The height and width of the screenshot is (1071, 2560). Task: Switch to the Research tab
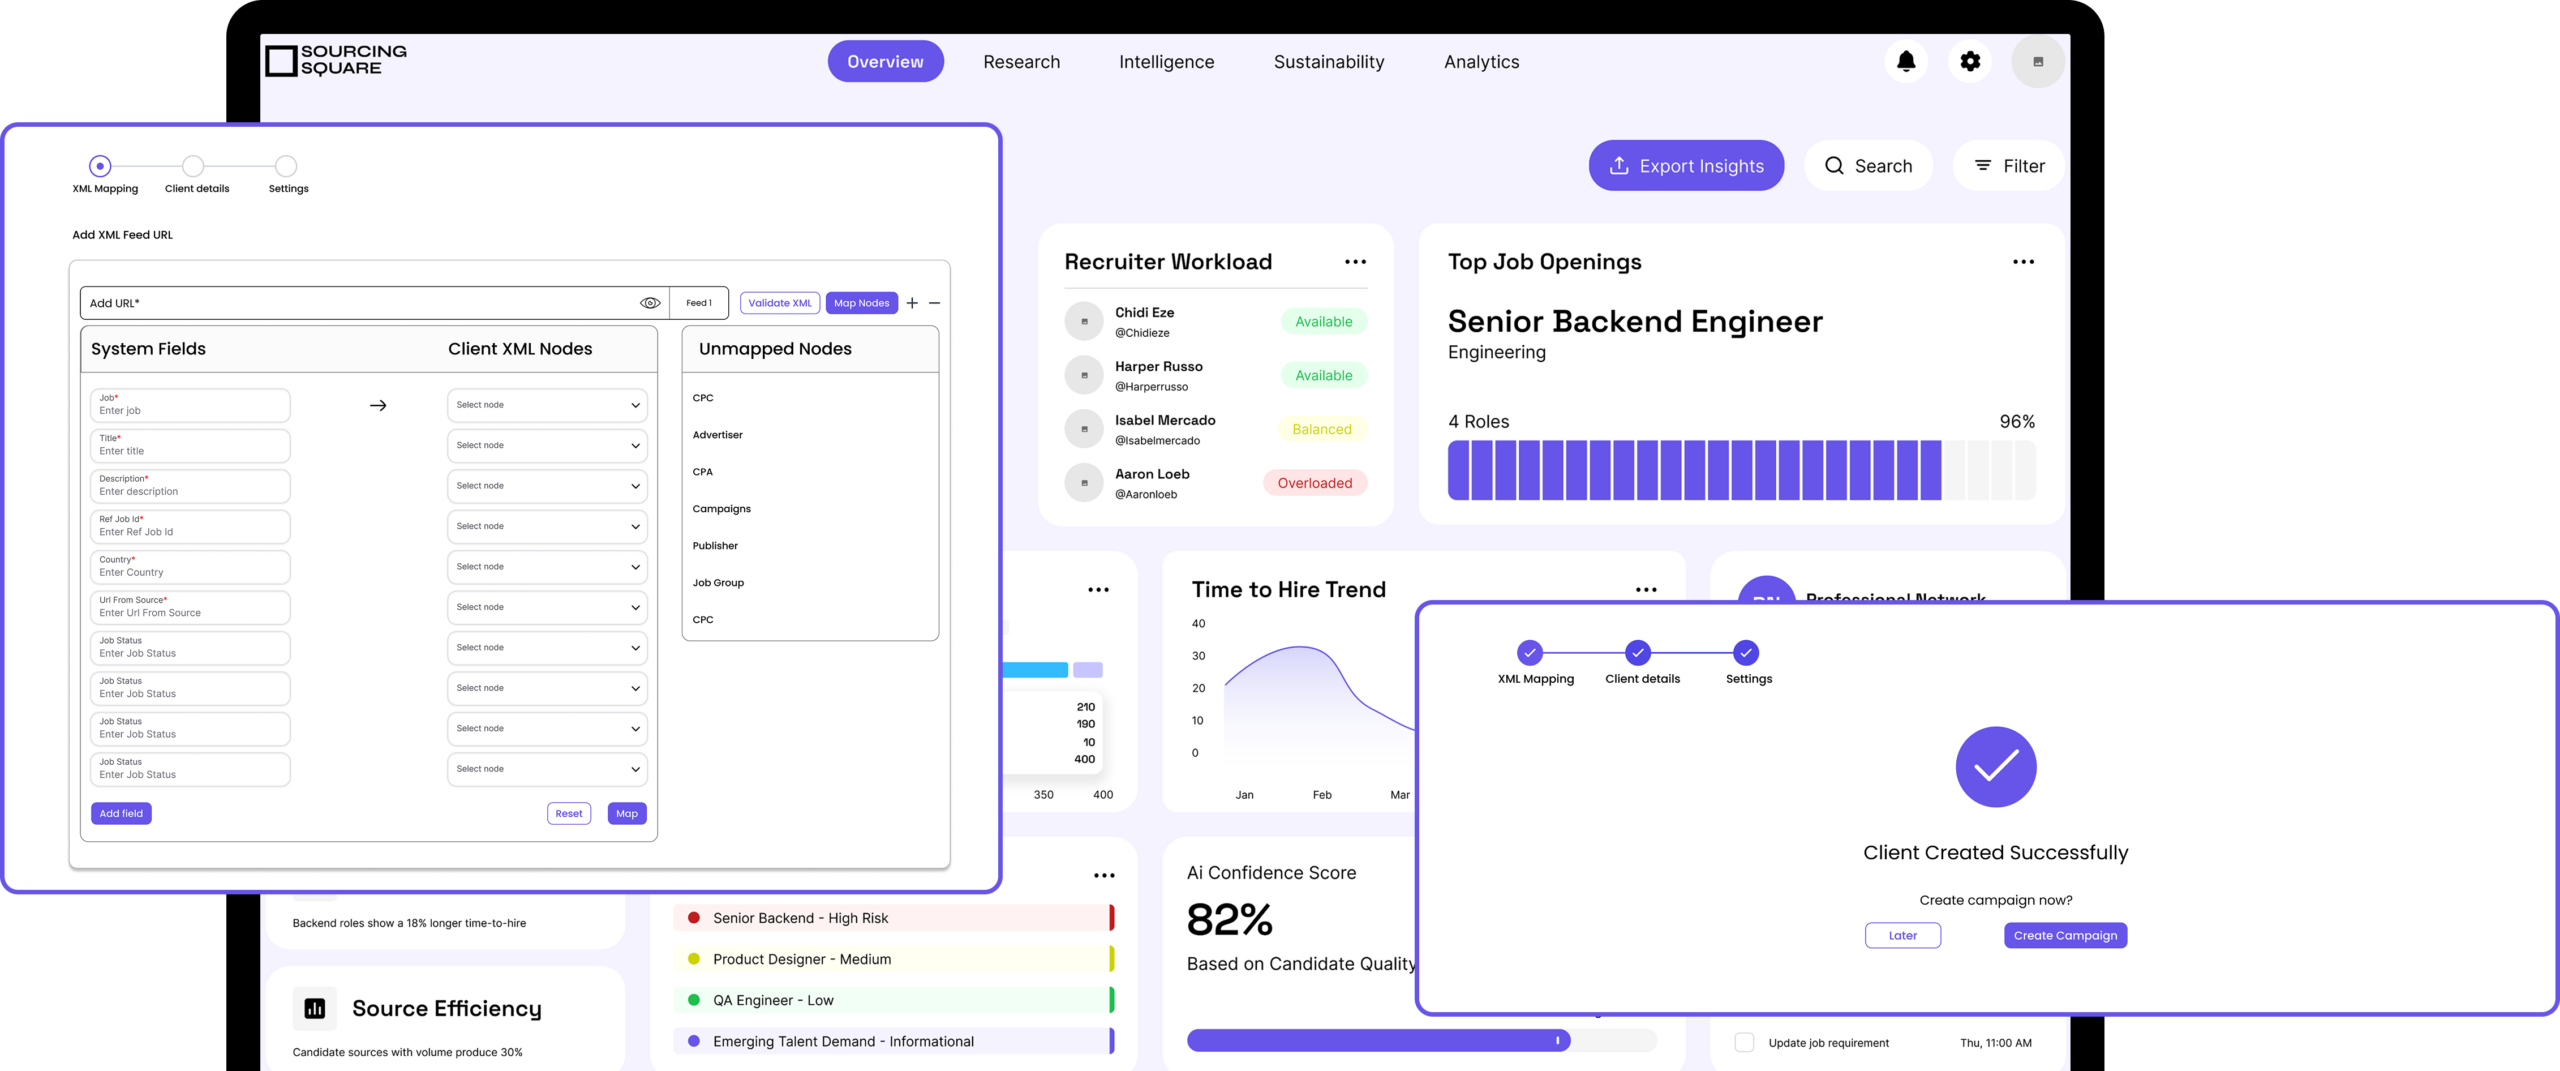[x=1021, y=62]
